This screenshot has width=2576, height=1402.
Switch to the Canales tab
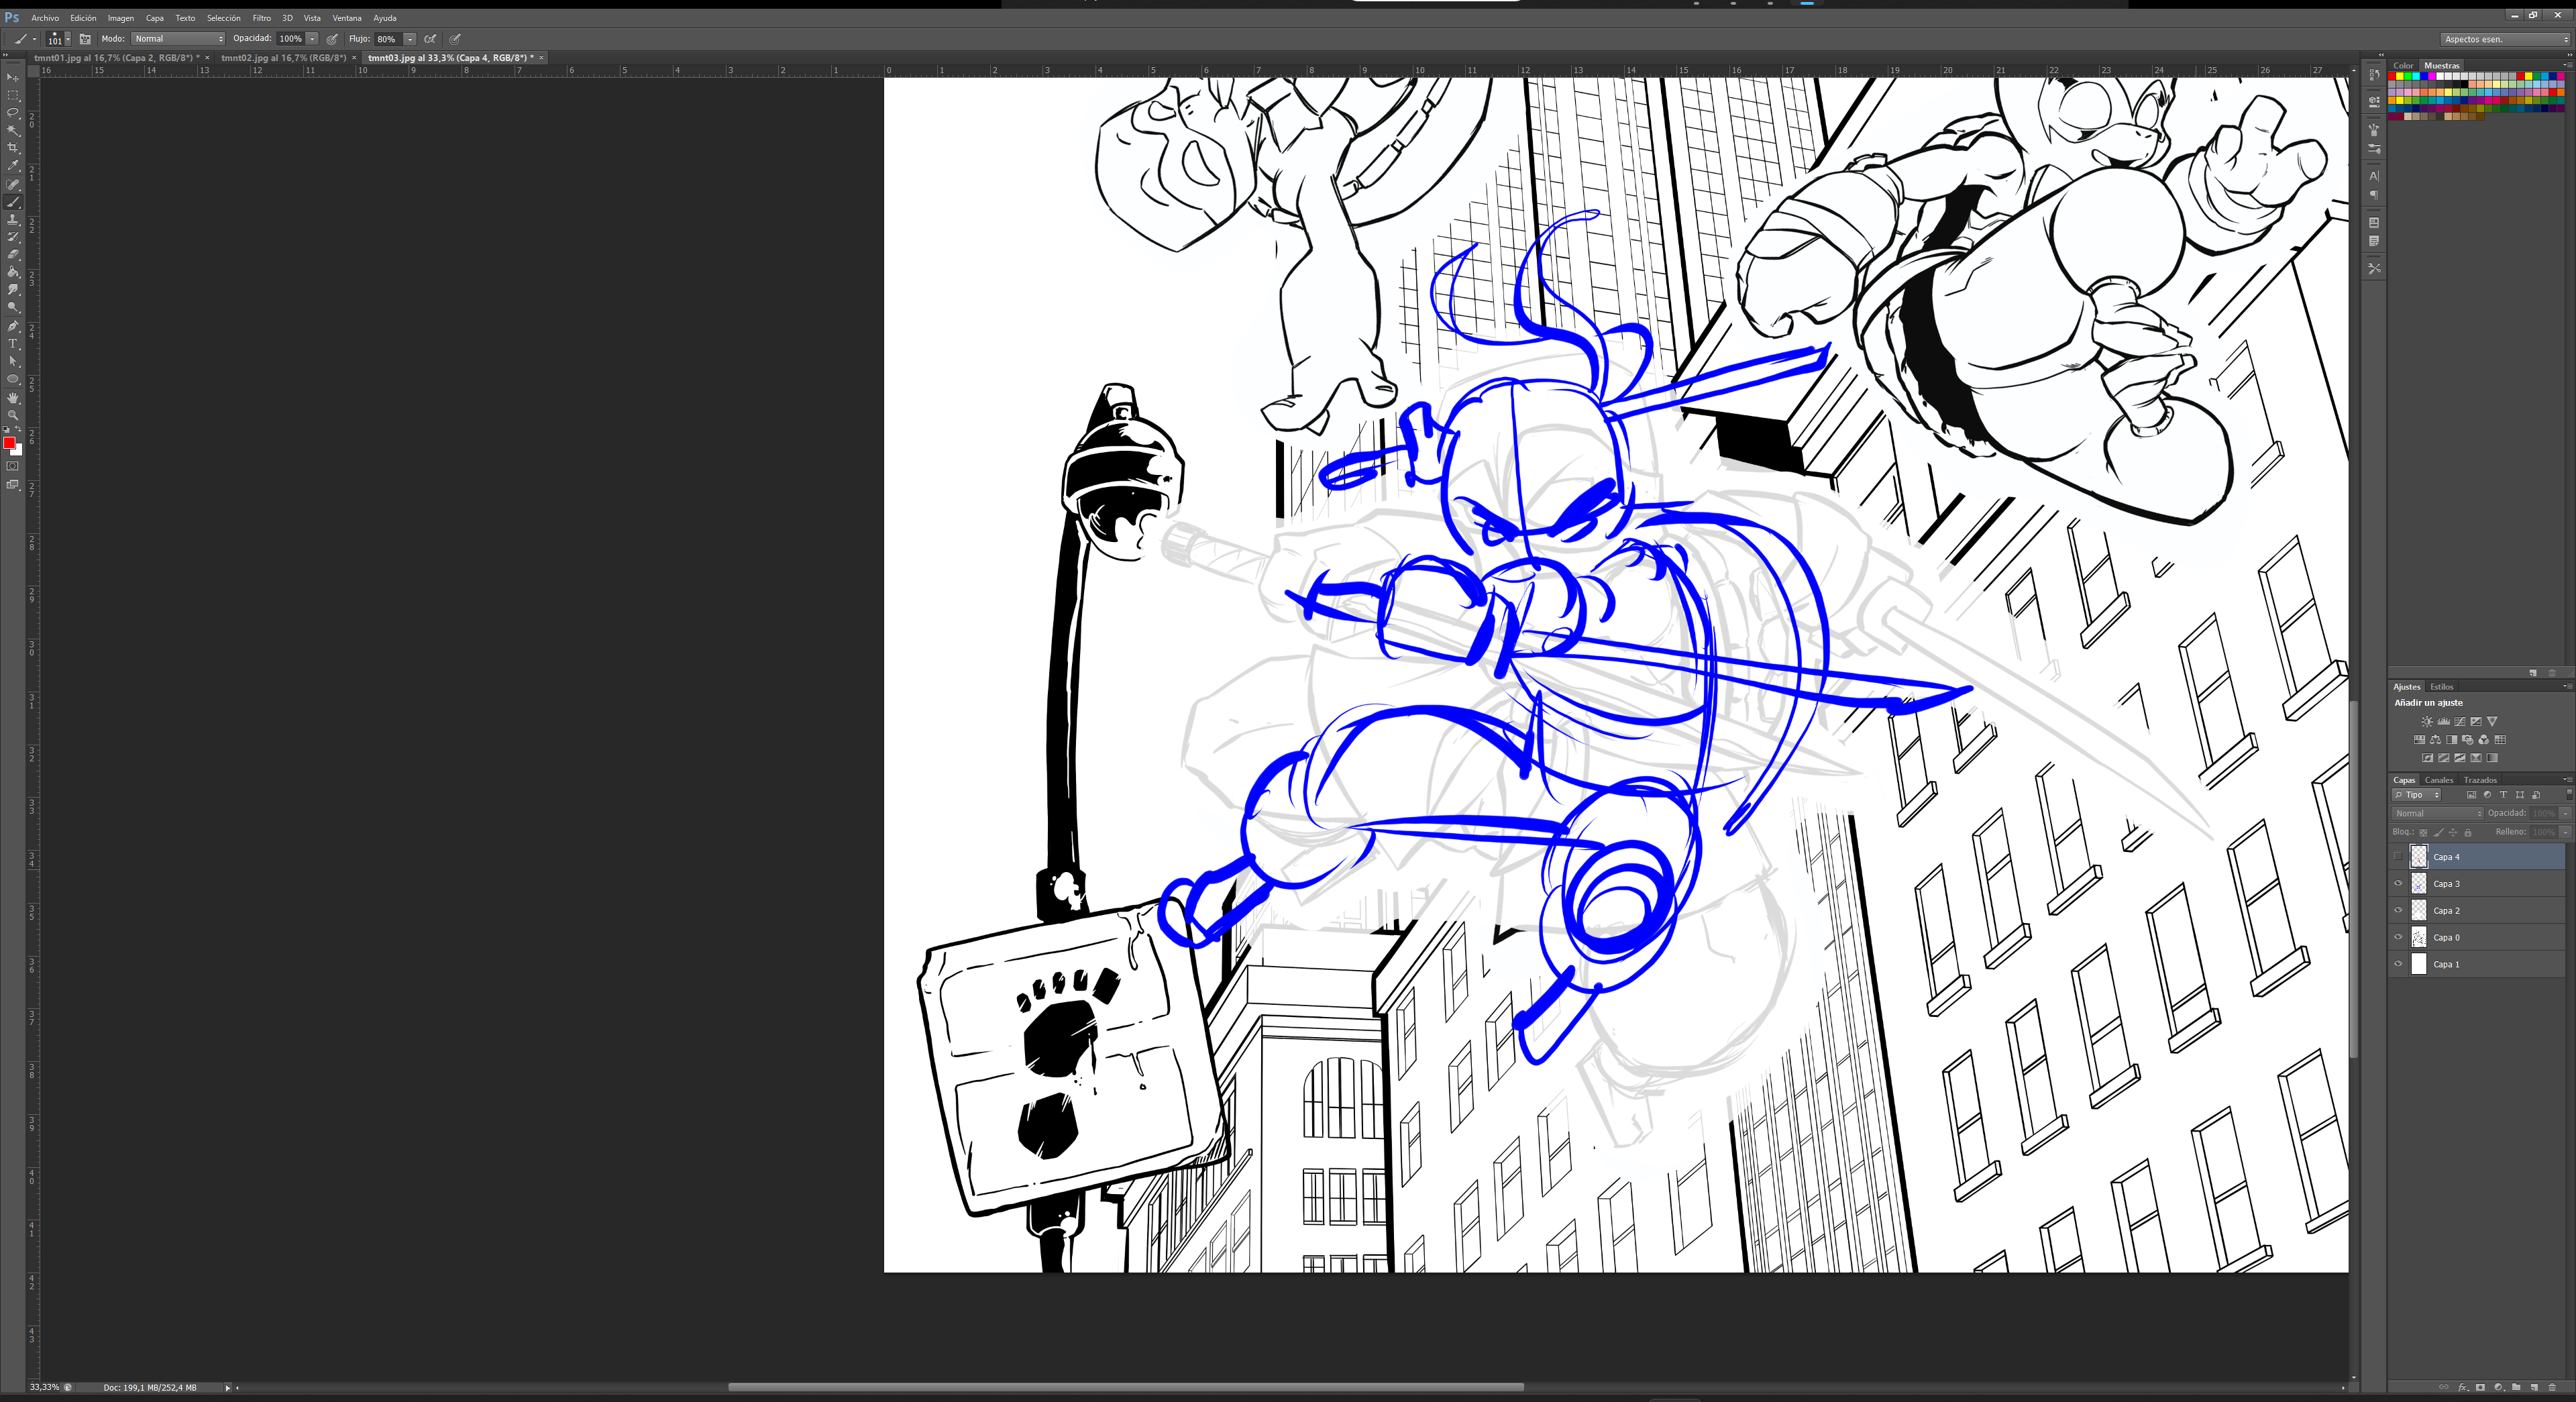[x=2439, y=780]
